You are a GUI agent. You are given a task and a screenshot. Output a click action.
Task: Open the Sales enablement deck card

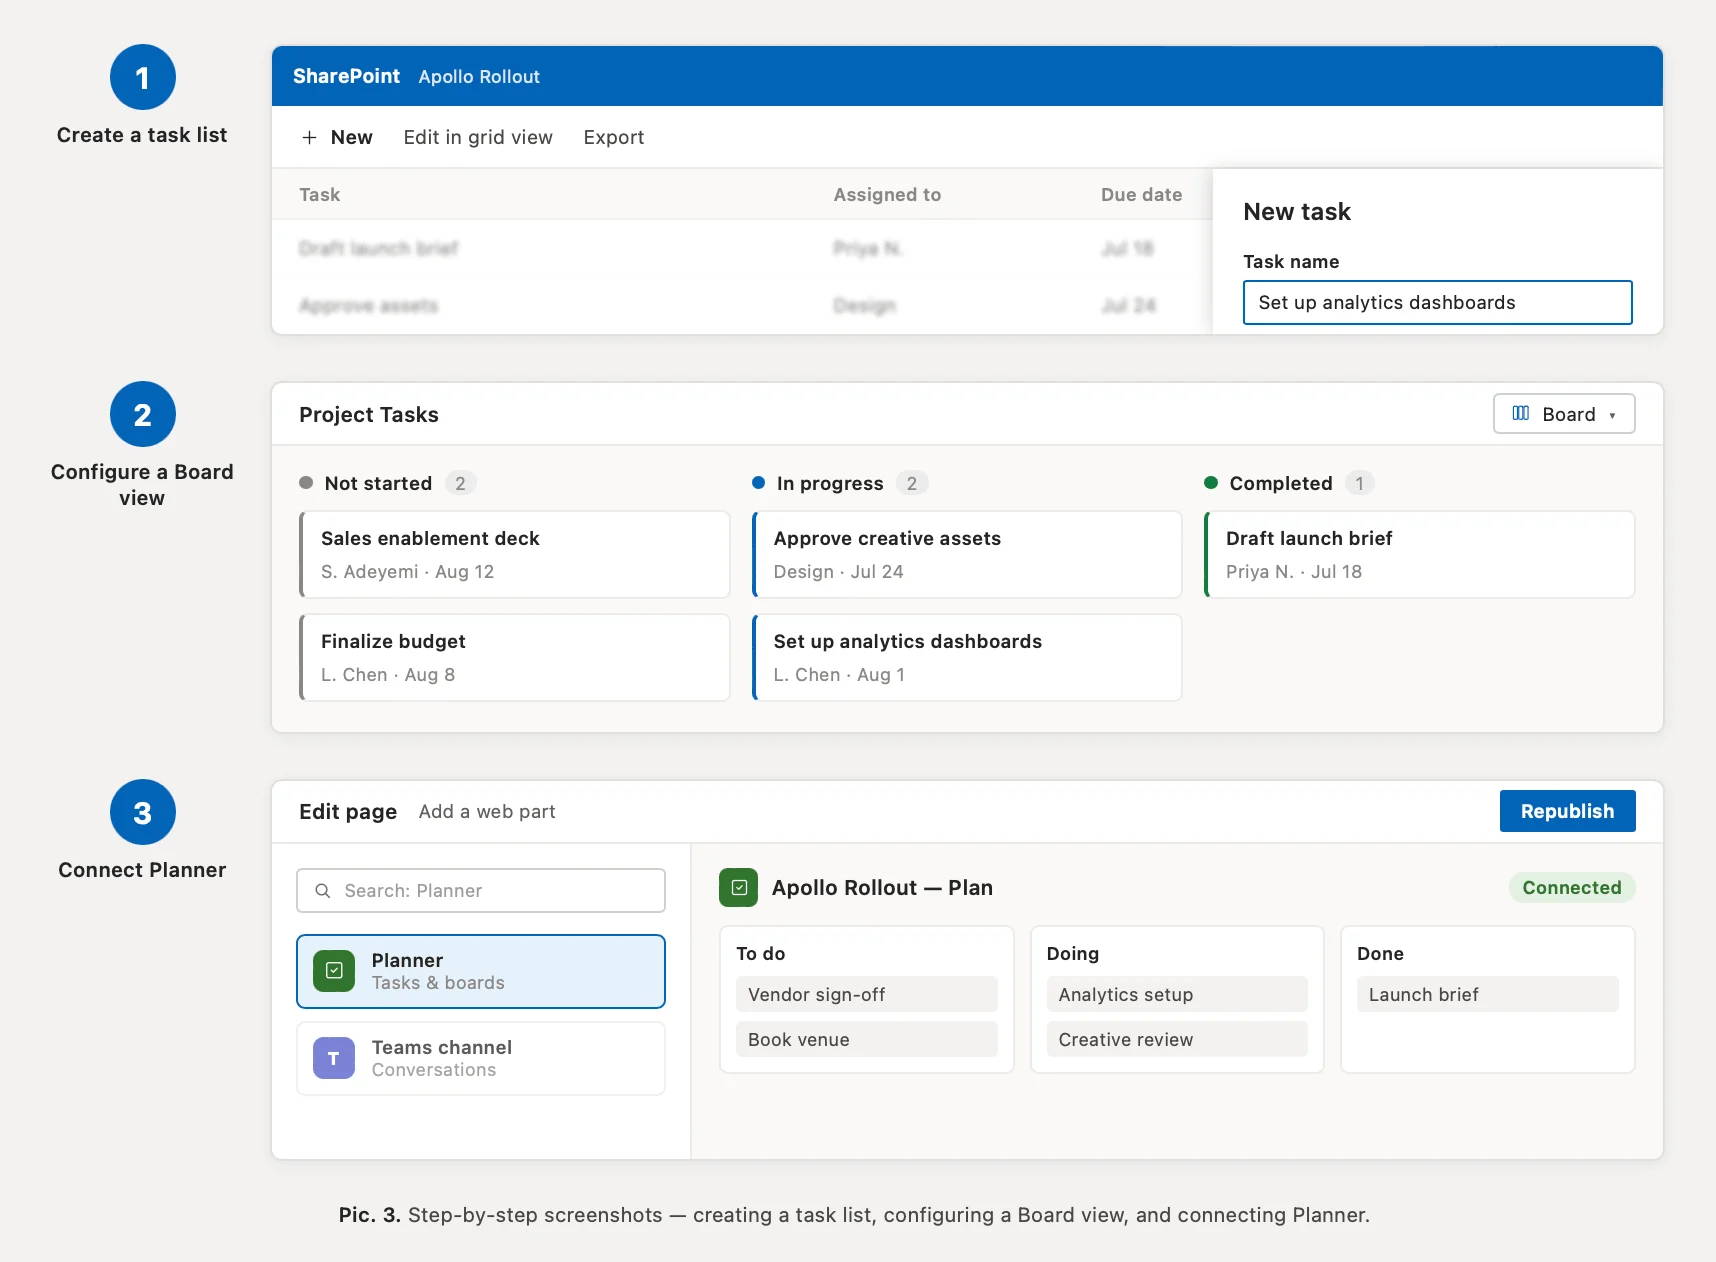(515, 555)
